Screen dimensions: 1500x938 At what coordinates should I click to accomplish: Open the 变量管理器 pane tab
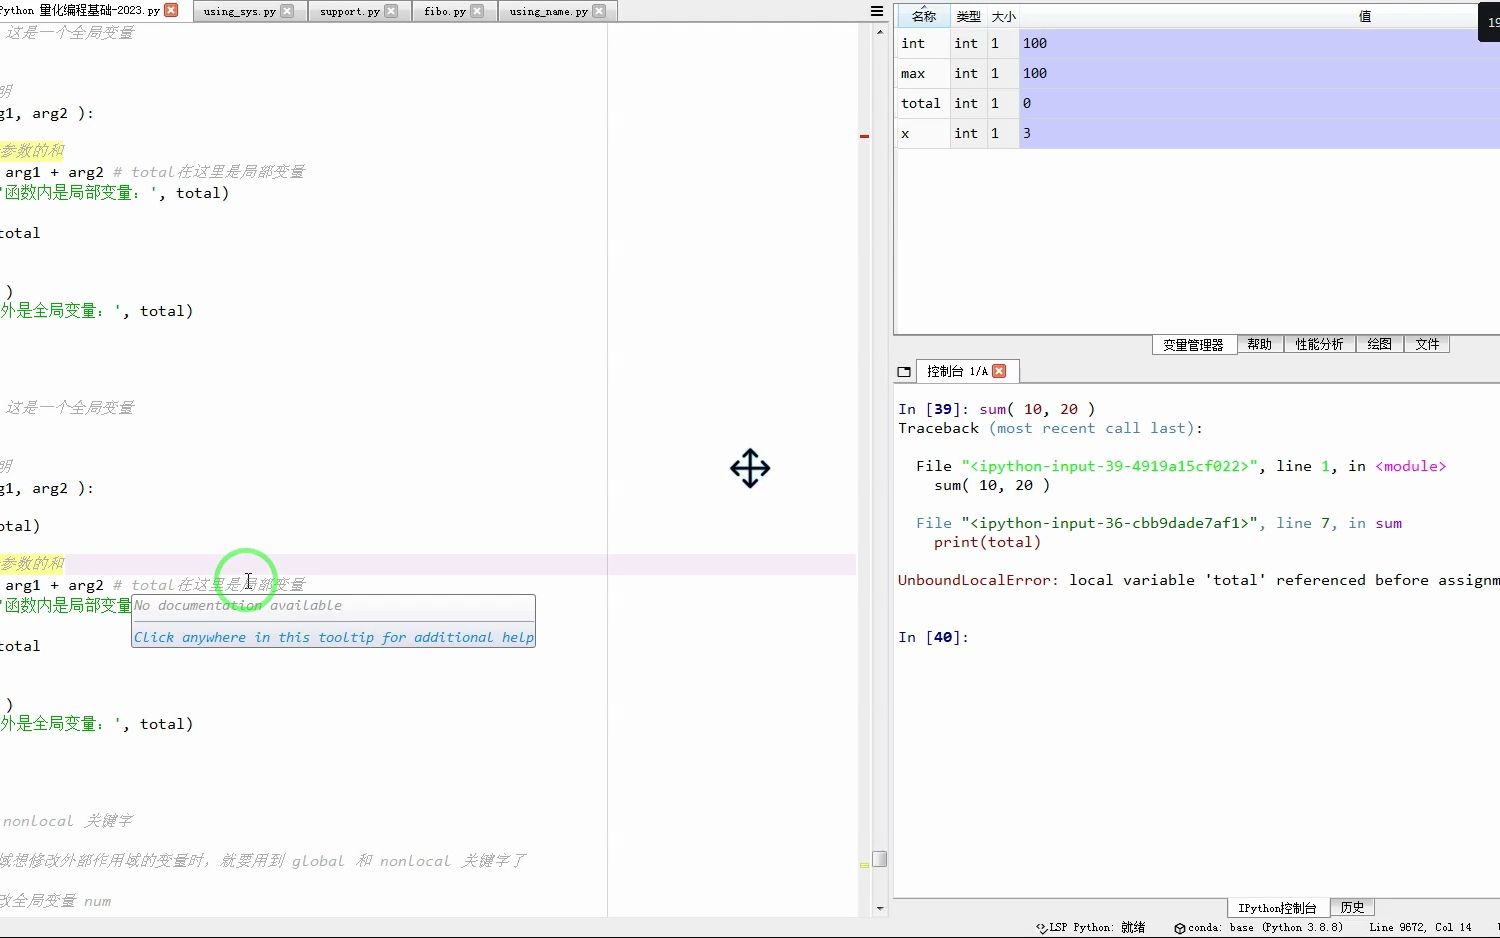[x=1193, y=345]
